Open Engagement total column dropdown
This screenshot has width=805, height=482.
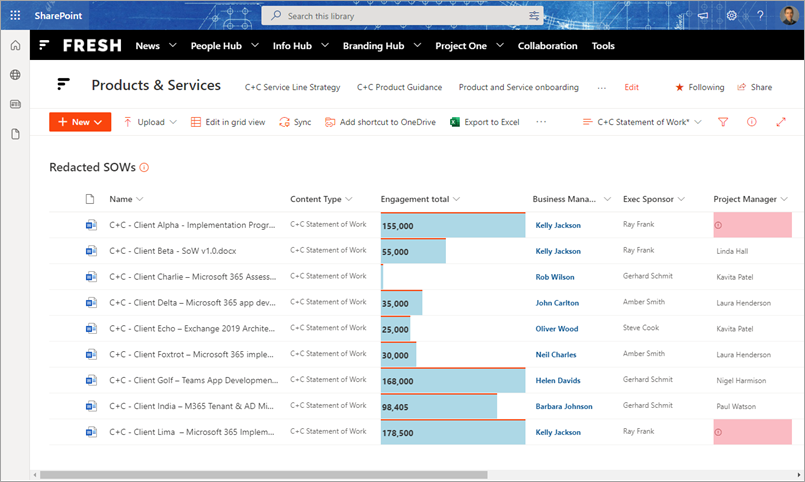456,199
